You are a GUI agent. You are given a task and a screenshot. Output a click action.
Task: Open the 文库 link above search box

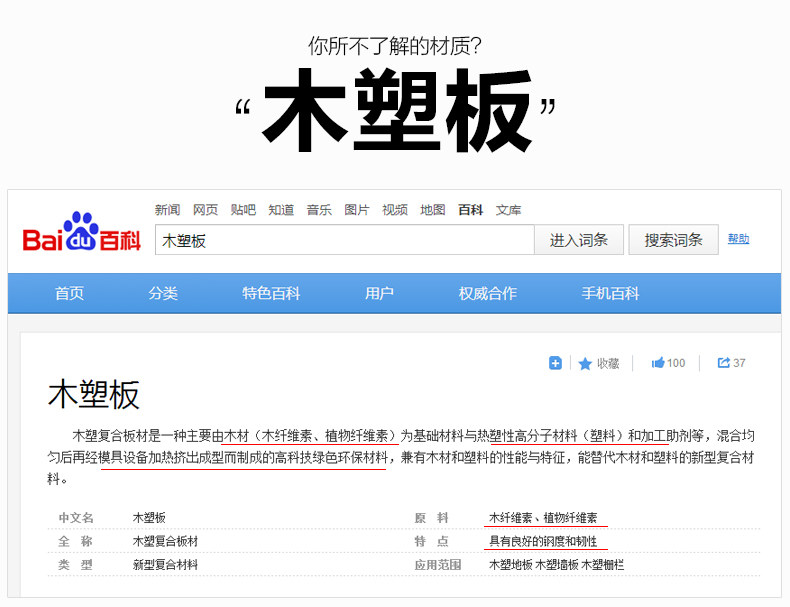(508, 210)
